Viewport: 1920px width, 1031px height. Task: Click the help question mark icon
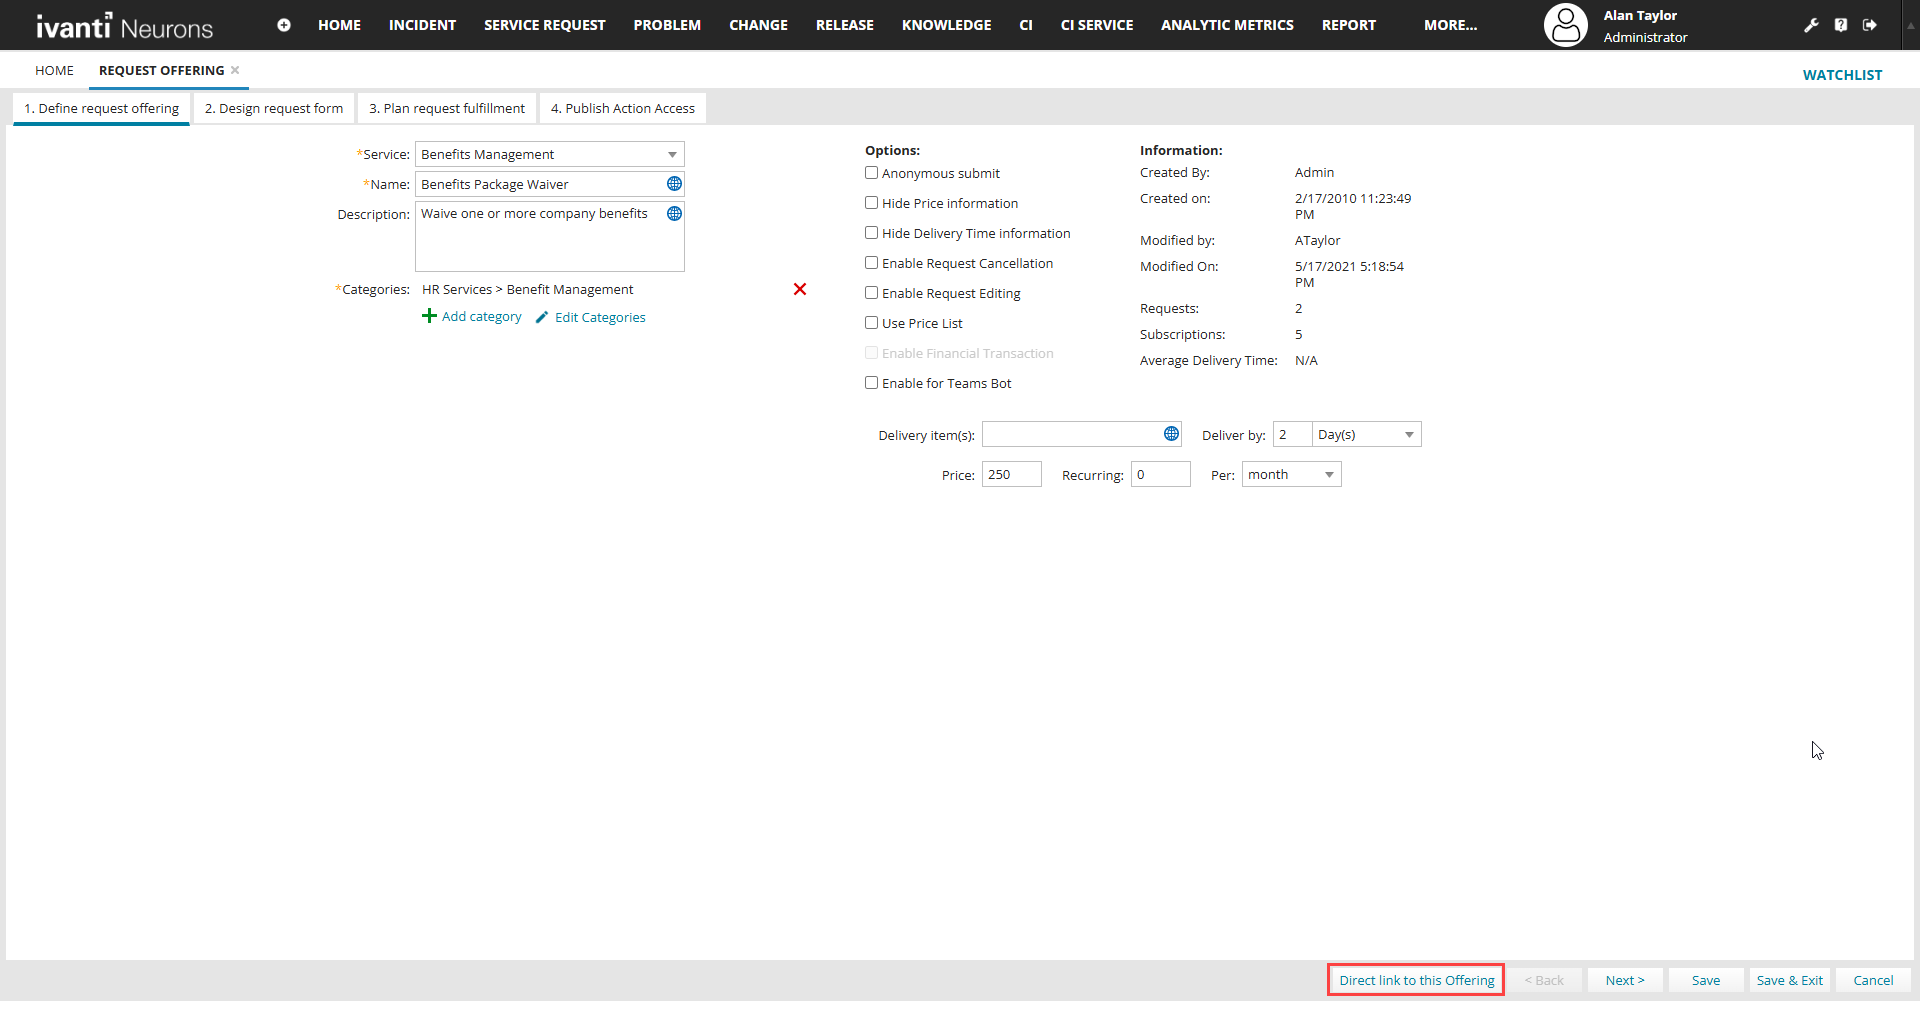1841,25
